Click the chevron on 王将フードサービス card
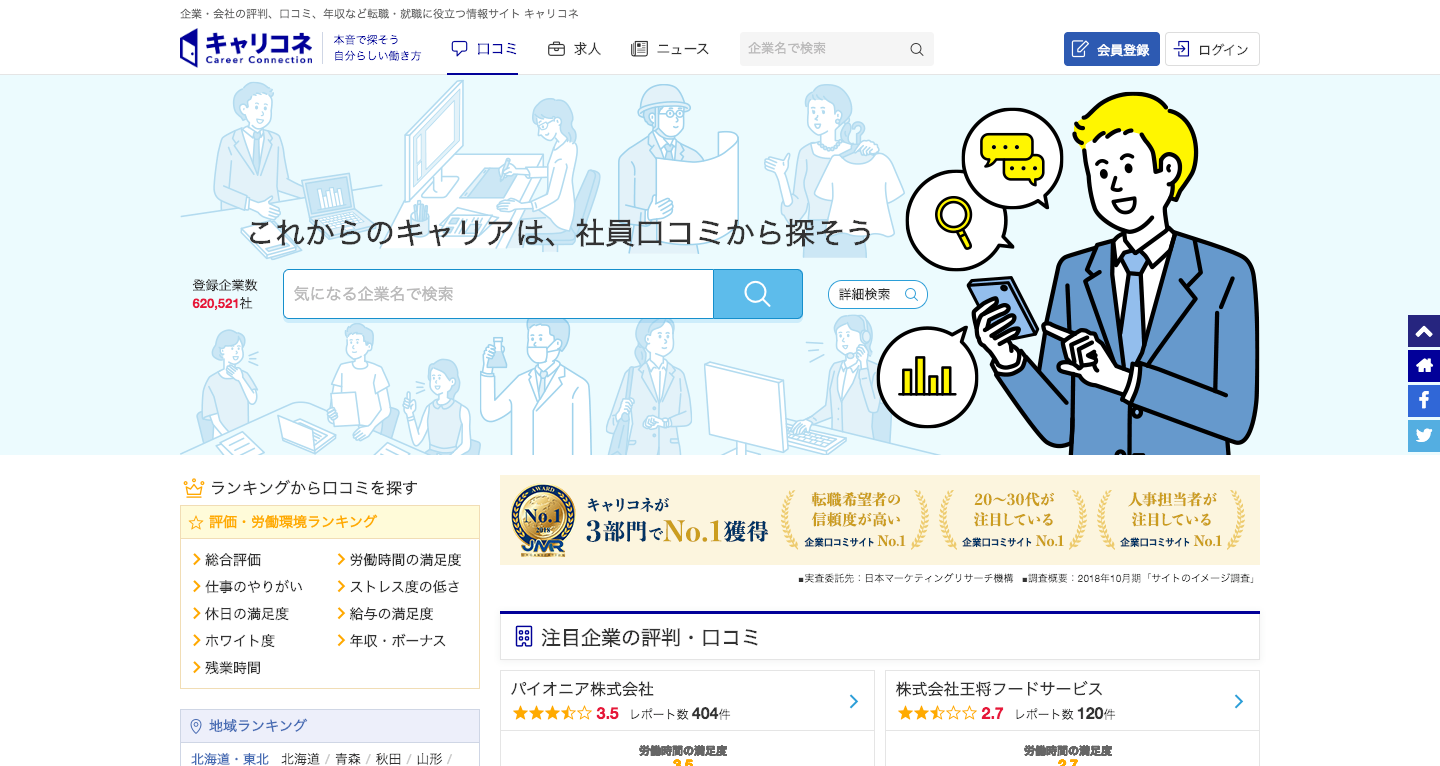This screenshot has height=766, width=1440. 1239,701
